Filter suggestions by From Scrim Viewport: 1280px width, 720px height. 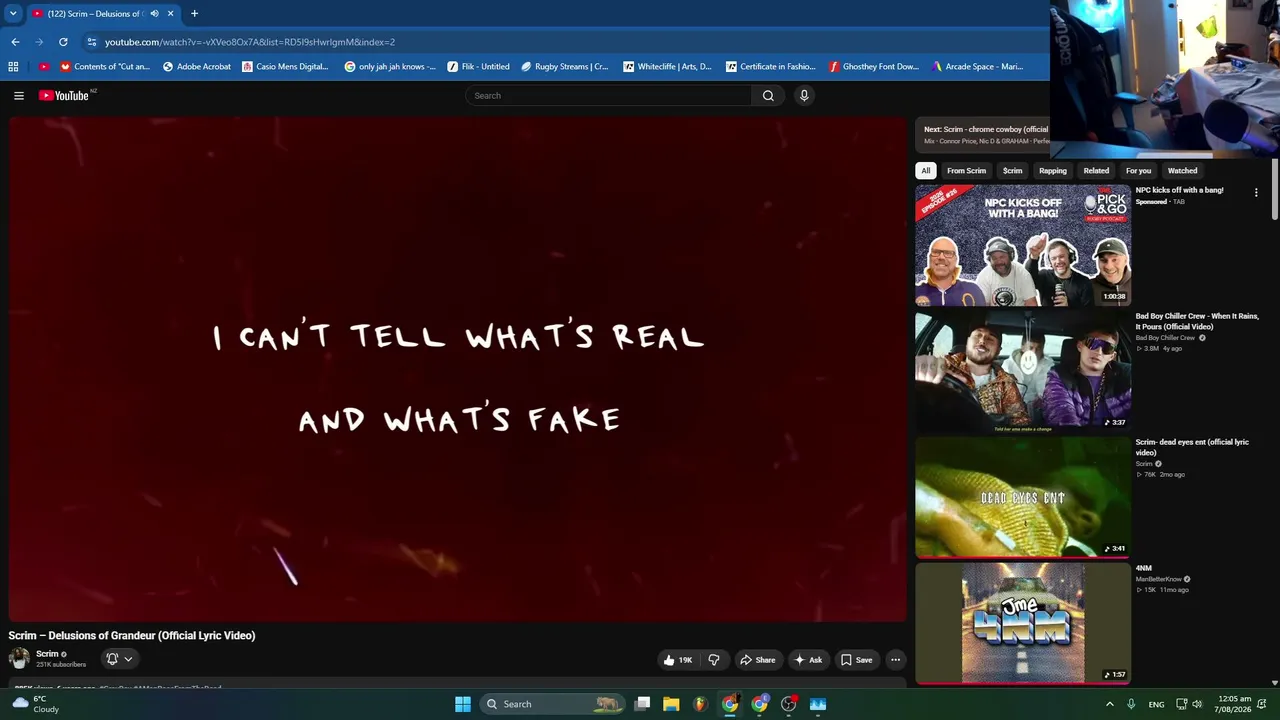point(966,171)
